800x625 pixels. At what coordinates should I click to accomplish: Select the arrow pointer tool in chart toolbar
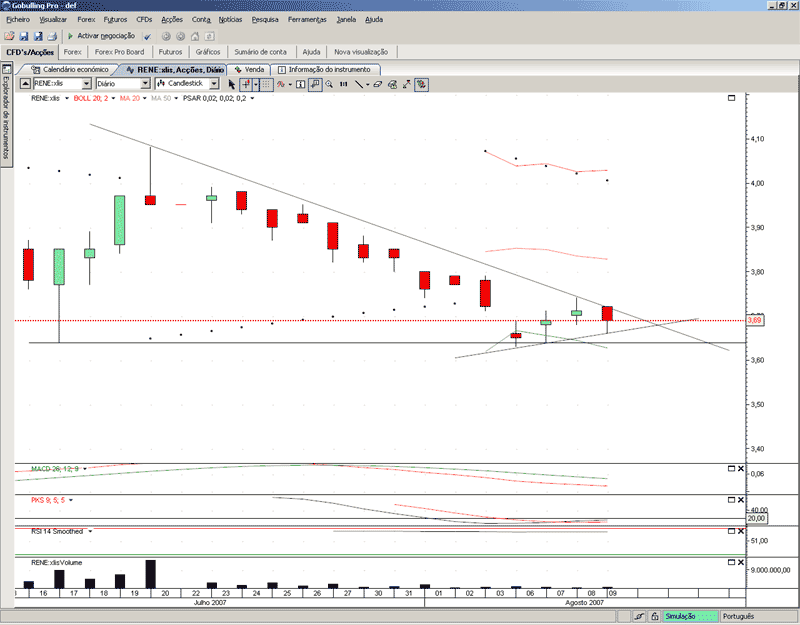coord(232,84)
